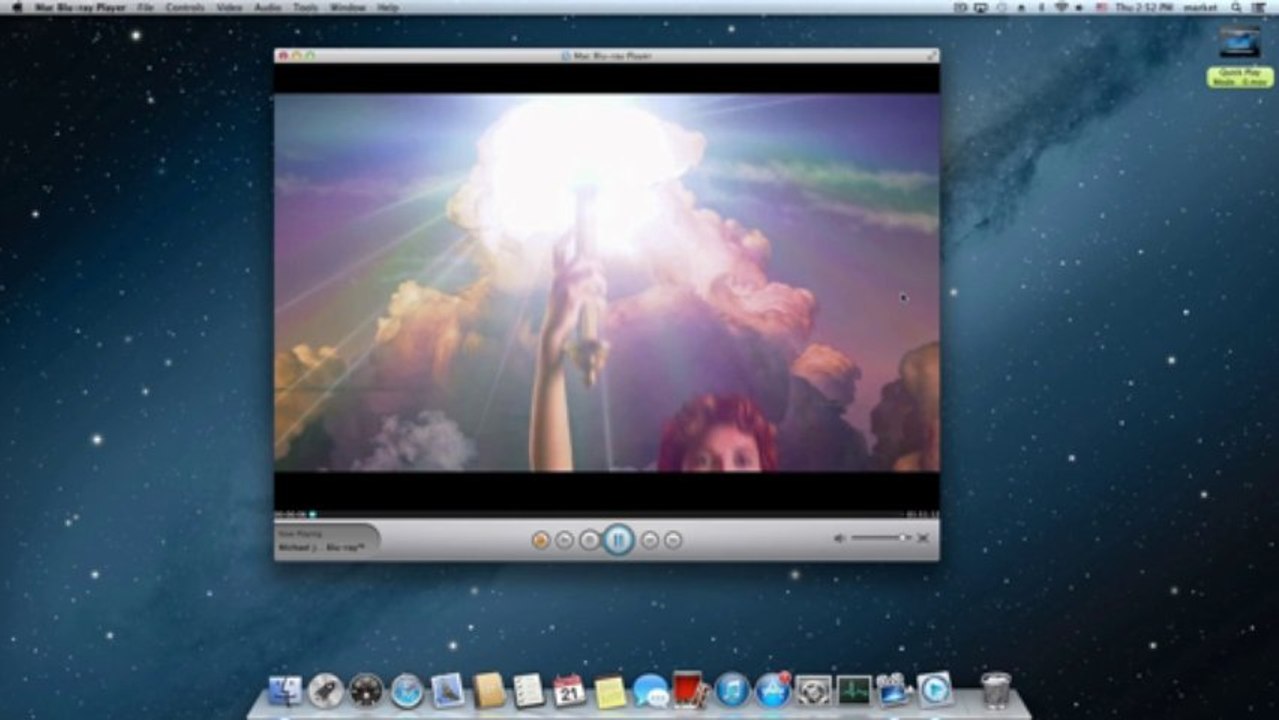Open the Trash in the Dock
Screen dimensions: 1279x720
point(996,690)
